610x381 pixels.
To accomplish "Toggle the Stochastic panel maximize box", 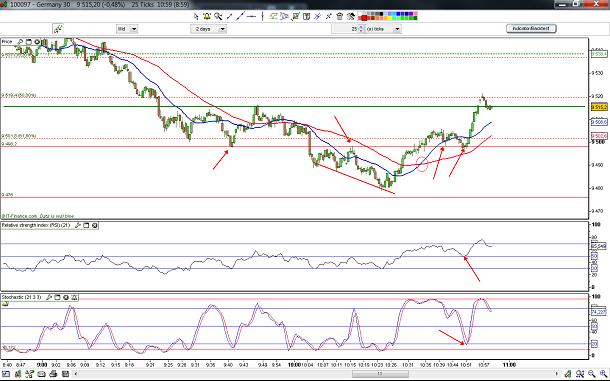I will [57, 297].
